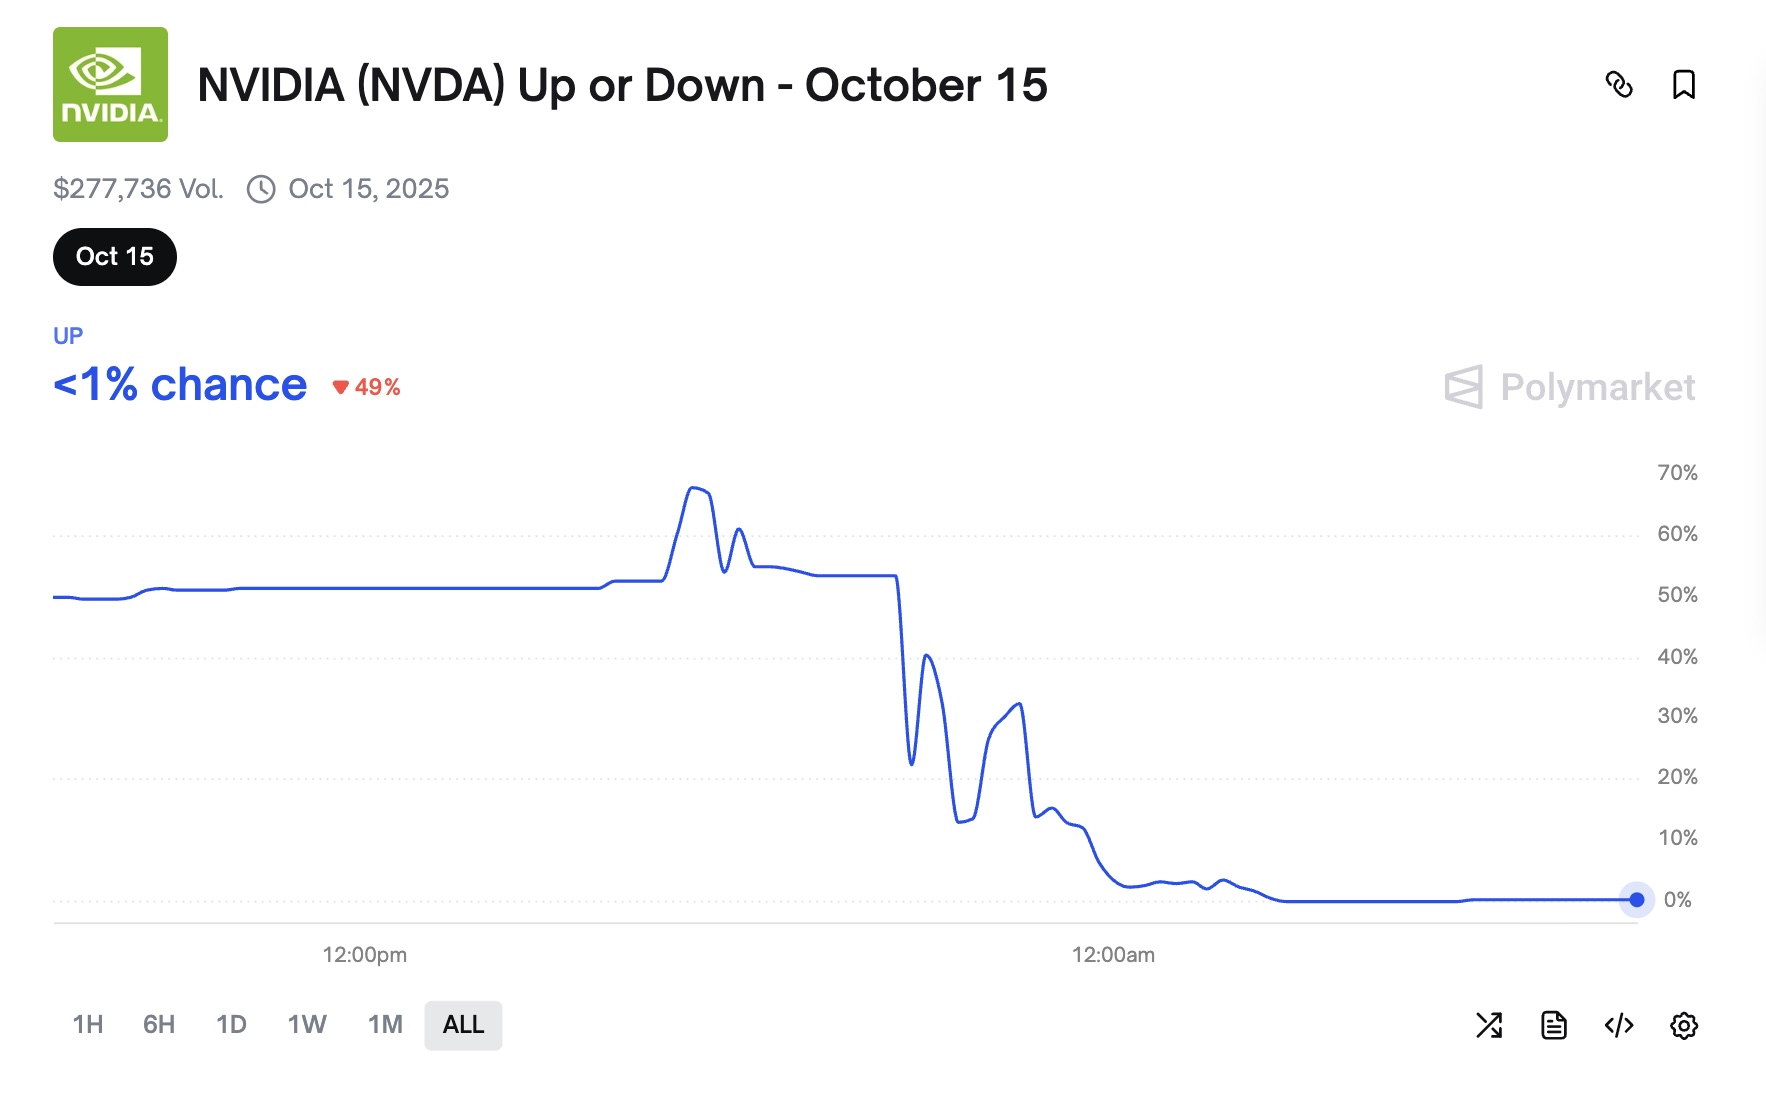Click the Polymarket watermark logo

1569,387
